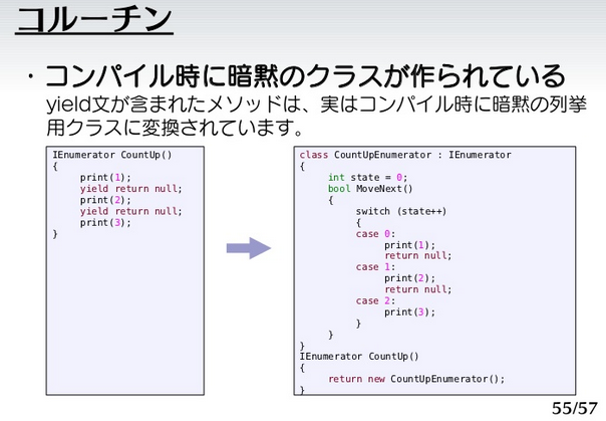Click the slide title コルーチン
This screenshot has width=606, height=421.
point(95,22)
